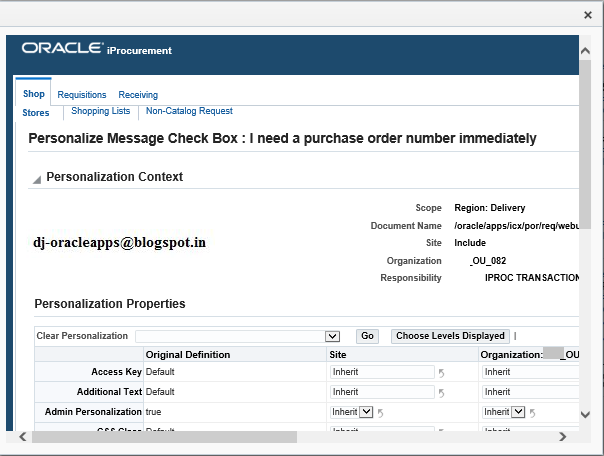Click the Go button
The height and width of the screenshot is (456, 604).
click(x=367, y=336)
